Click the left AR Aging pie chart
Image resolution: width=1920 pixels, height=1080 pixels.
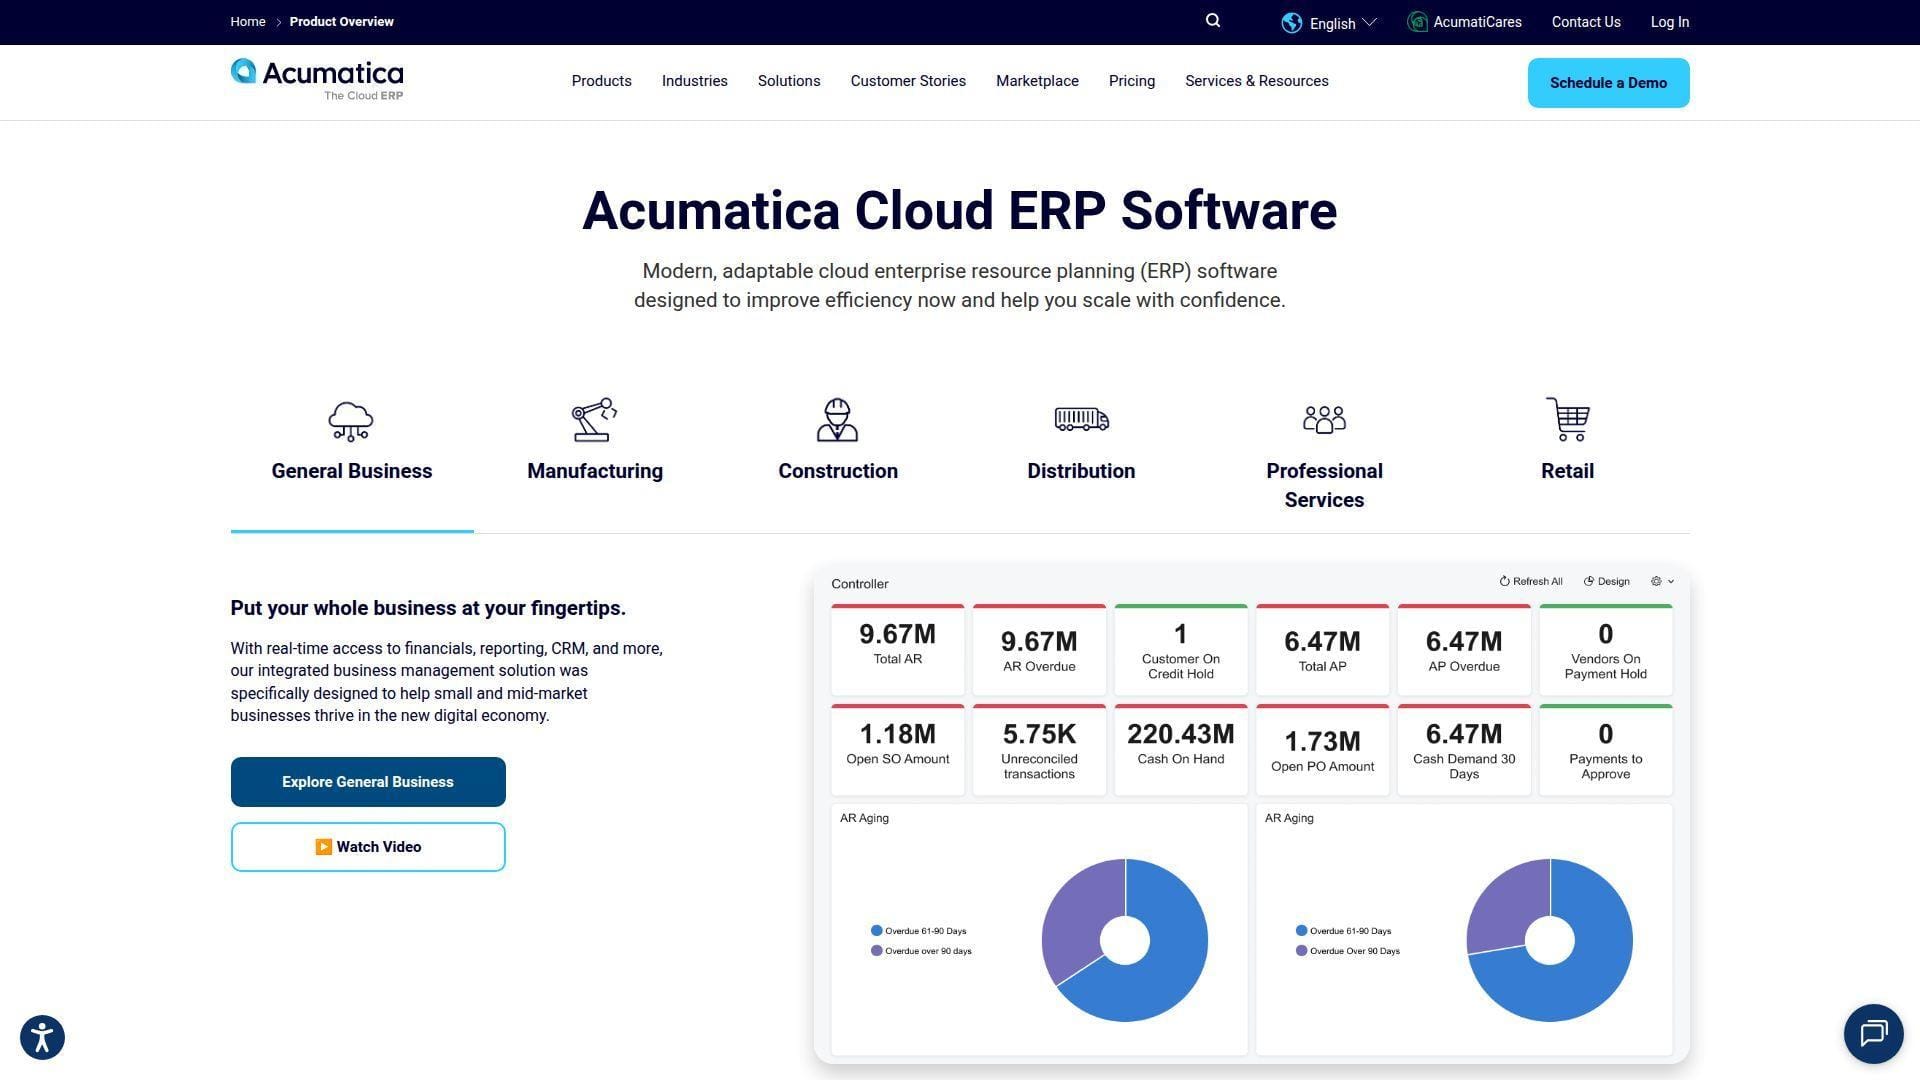[x=1124, y=940]
